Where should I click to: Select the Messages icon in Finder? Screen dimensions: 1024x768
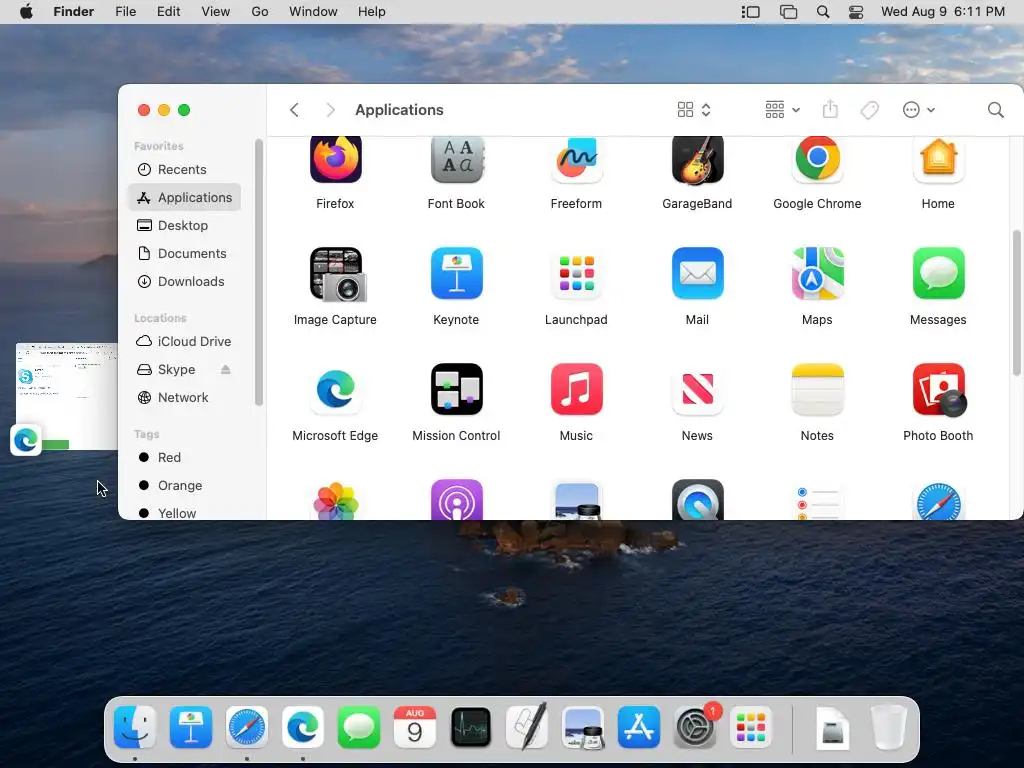pos(938,274)
